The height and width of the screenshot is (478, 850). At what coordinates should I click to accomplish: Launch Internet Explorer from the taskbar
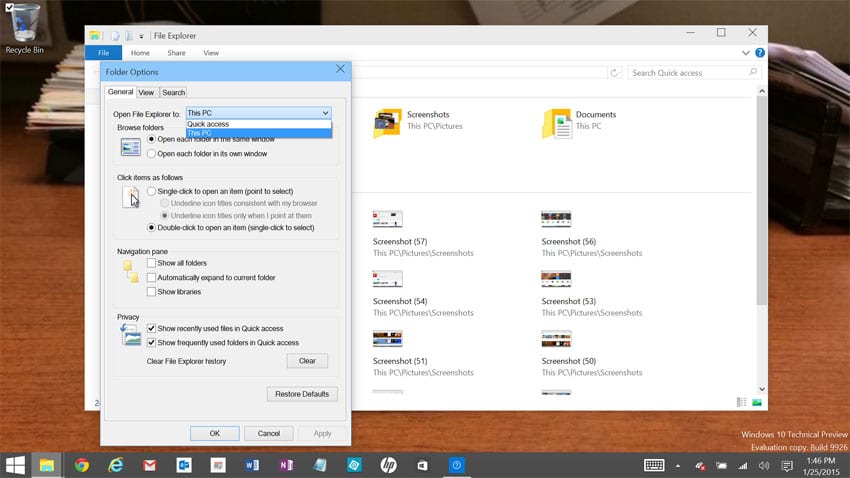(x=116, y=465)
